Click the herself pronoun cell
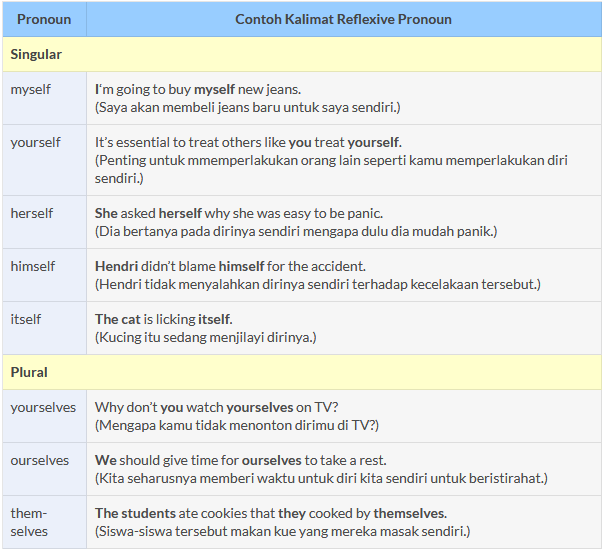The width and height of the screenshot is (604, 552). coord(32,213)
